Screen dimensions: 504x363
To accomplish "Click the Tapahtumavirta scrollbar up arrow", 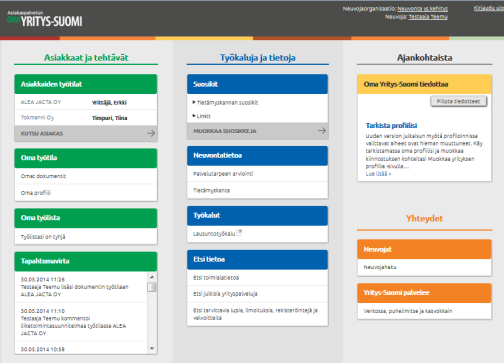I will point(152,277).
